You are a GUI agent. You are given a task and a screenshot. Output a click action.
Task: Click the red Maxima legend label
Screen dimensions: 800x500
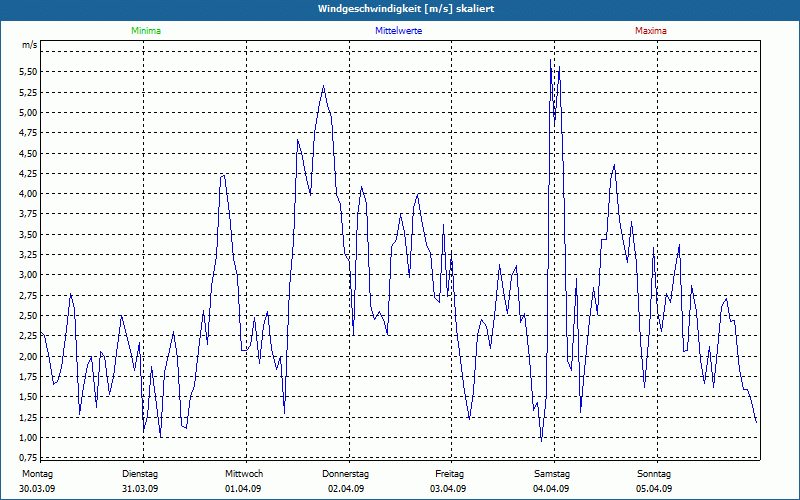651,31
